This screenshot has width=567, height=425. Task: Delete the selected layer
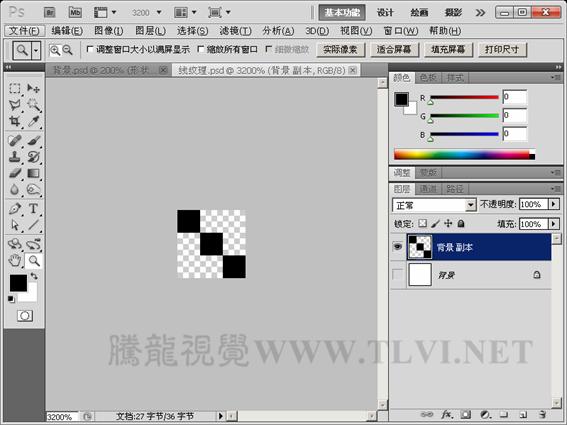(x=541, y=415)
